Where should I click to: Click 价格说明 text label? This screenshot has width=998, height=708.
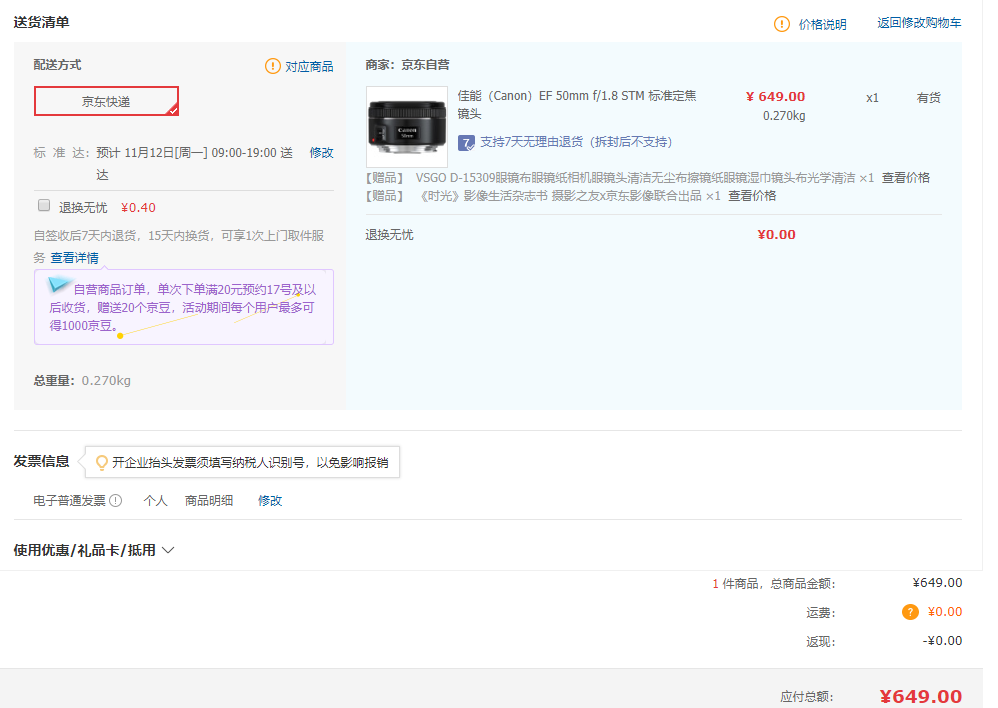(x=822, y=24)
